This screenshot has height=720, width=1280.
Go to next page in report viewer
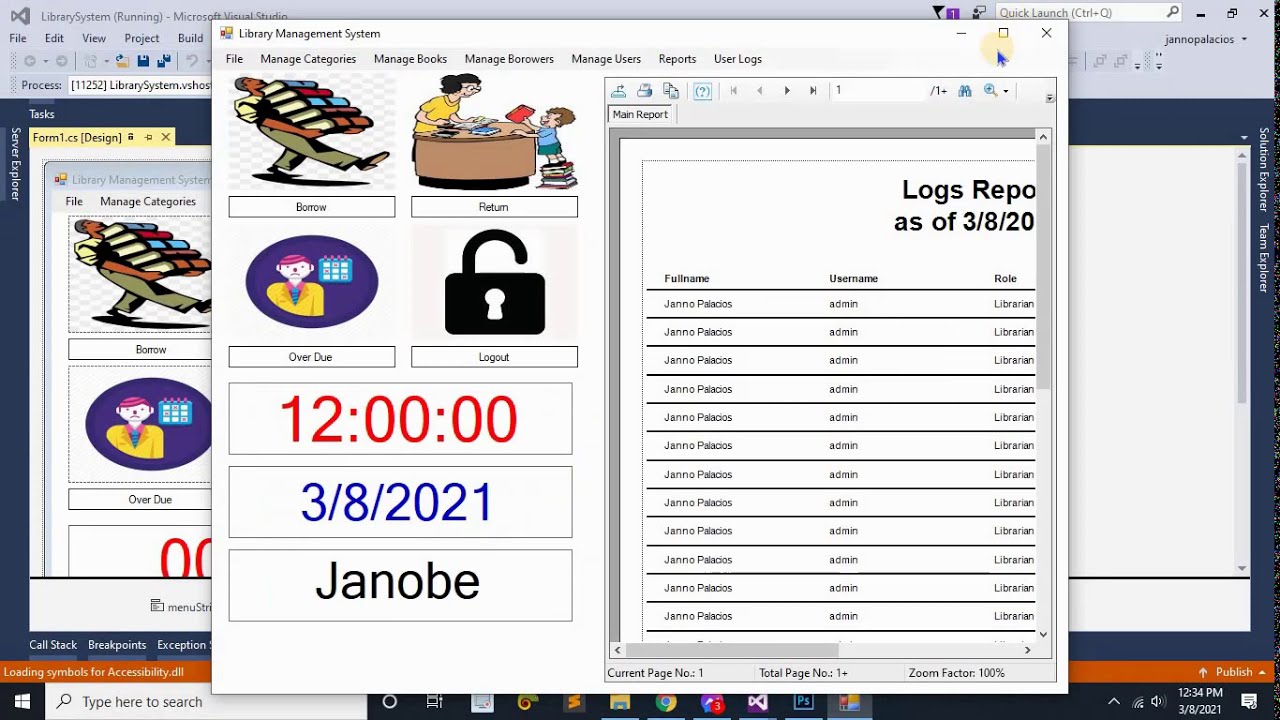pos(787,91)
